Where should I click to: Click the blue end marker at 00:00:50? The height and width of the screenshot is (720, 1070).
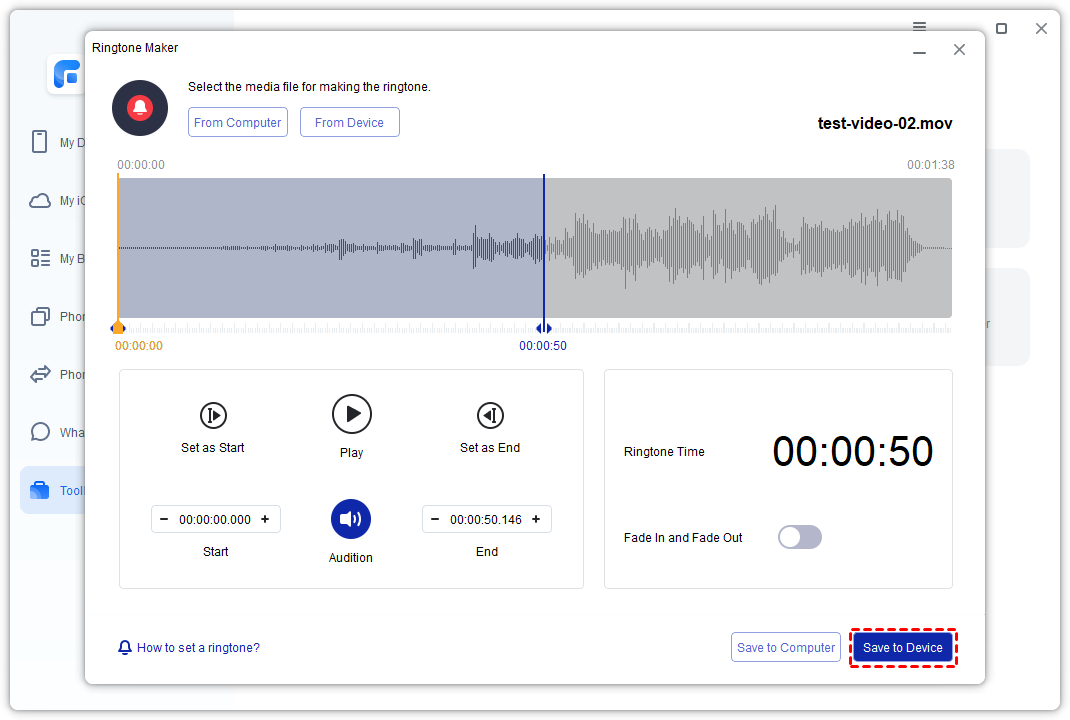pyautogui.click(x=543, y=328)
